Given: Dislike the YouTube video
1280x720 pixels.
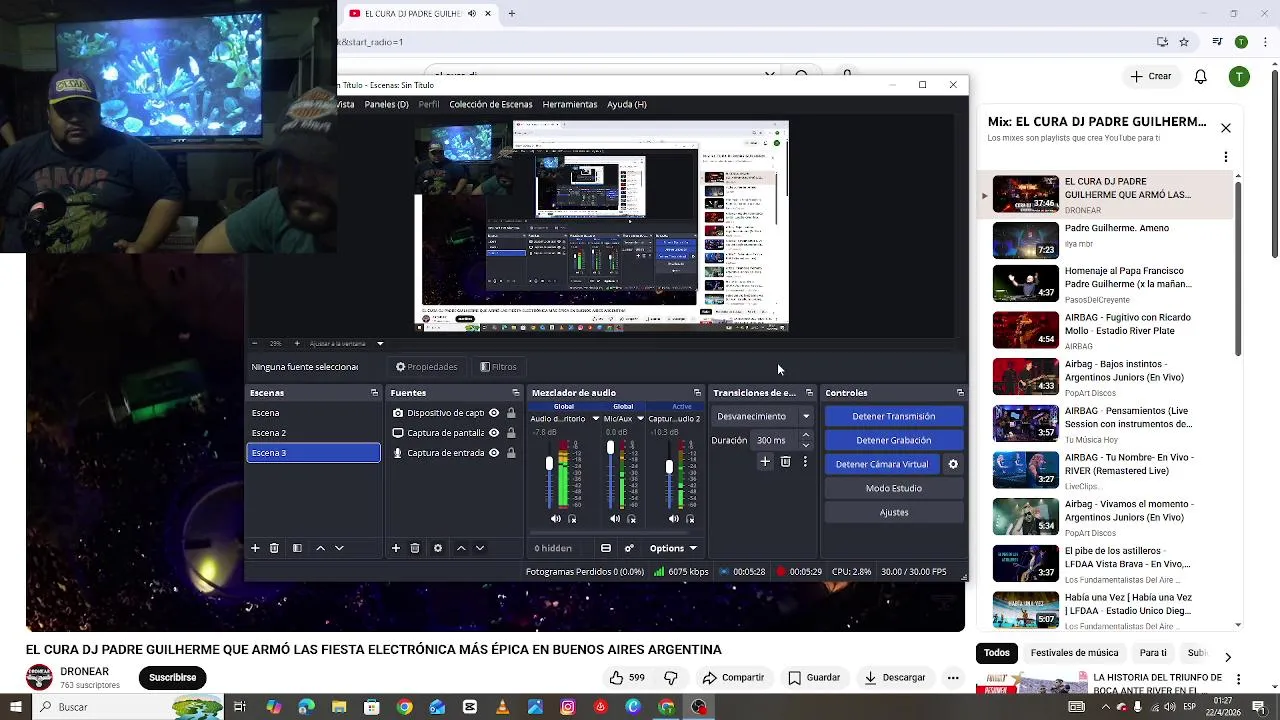Looking at the screenshot, I should point(671,677).
